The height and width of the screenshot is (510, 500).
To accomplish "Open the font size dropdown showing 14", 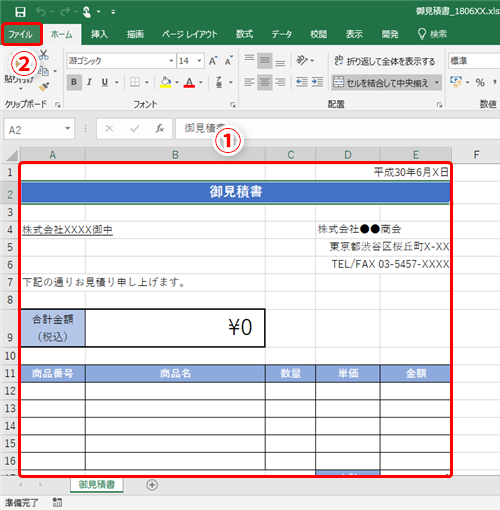I will pos(199,61).
